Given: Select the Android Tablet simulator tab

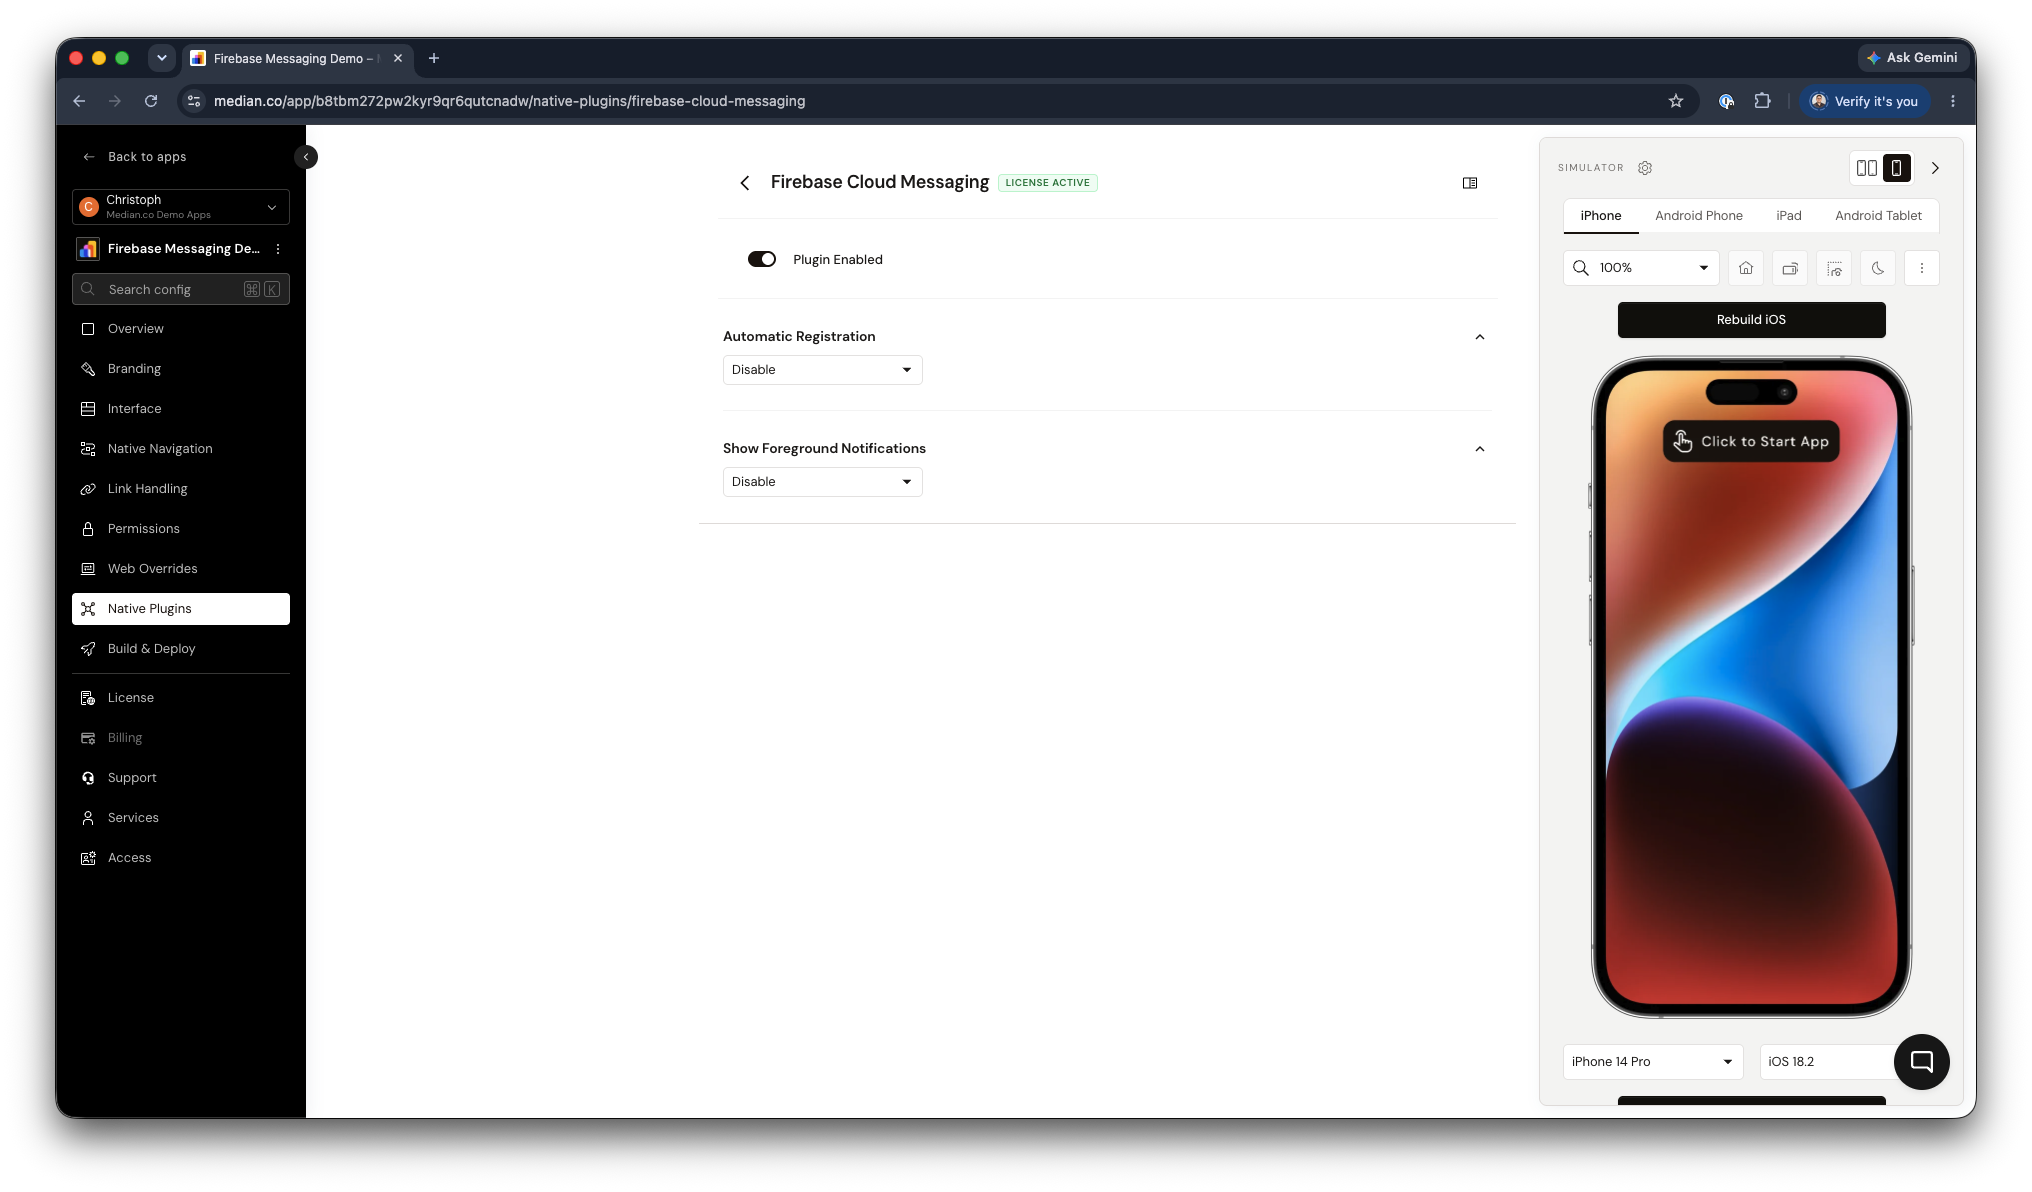Looking at the screenshot, I should coord(1878,216).
